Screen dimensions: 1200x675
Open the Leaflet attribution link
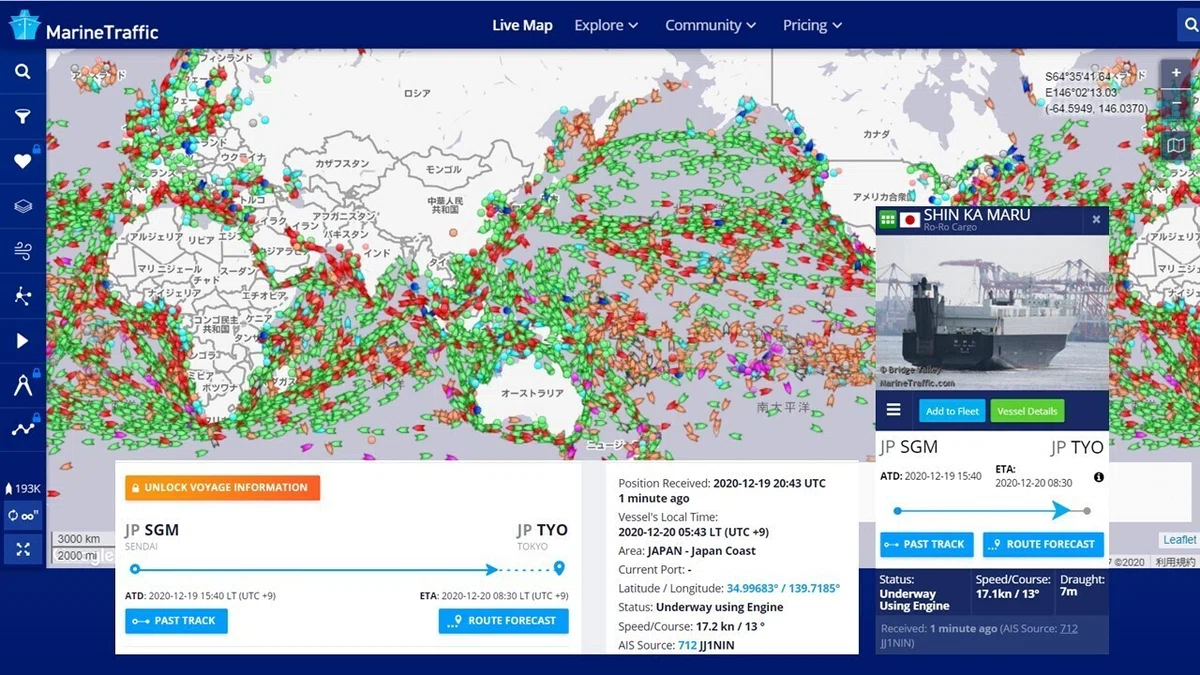point(1179,540)
